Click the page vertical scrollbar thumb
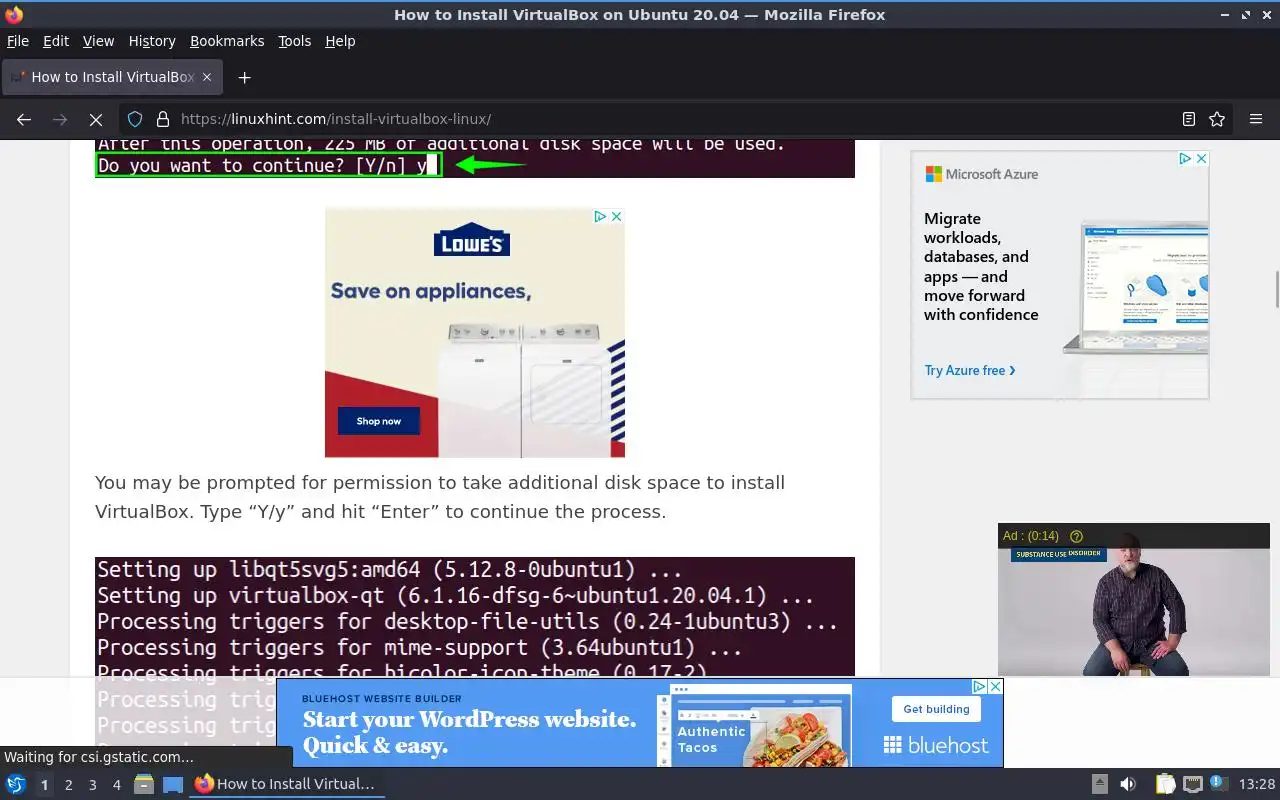 [x=1277, y=289]
